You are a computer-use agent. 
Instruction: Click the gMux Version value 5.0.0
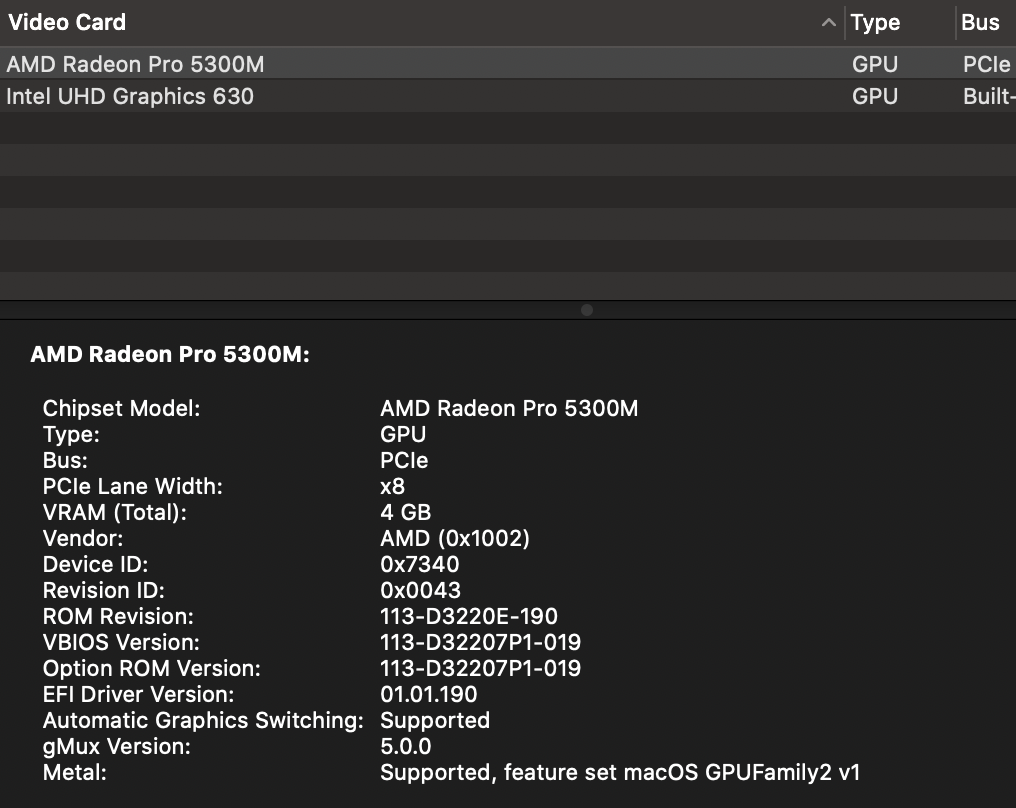tap(406, 746)
